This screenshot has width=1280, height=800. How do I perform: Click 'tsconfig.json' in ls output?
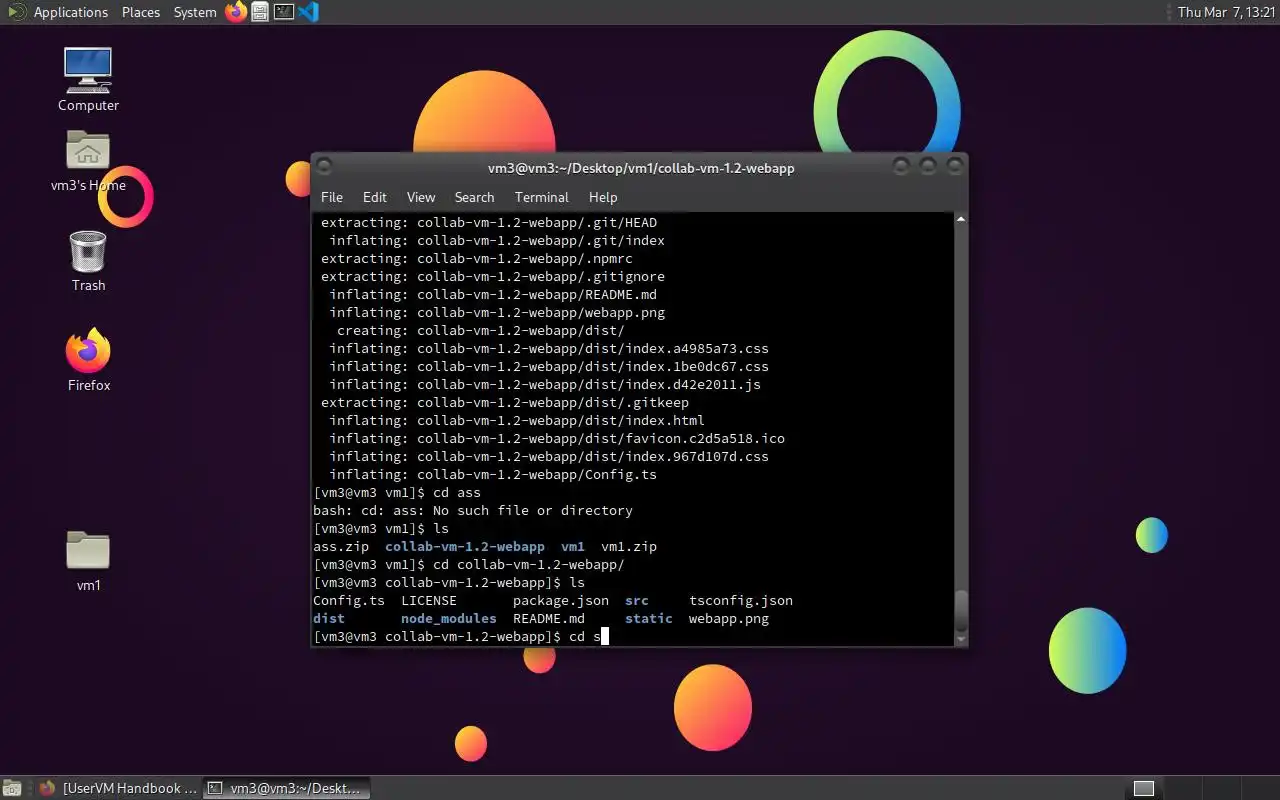point(741,600)
